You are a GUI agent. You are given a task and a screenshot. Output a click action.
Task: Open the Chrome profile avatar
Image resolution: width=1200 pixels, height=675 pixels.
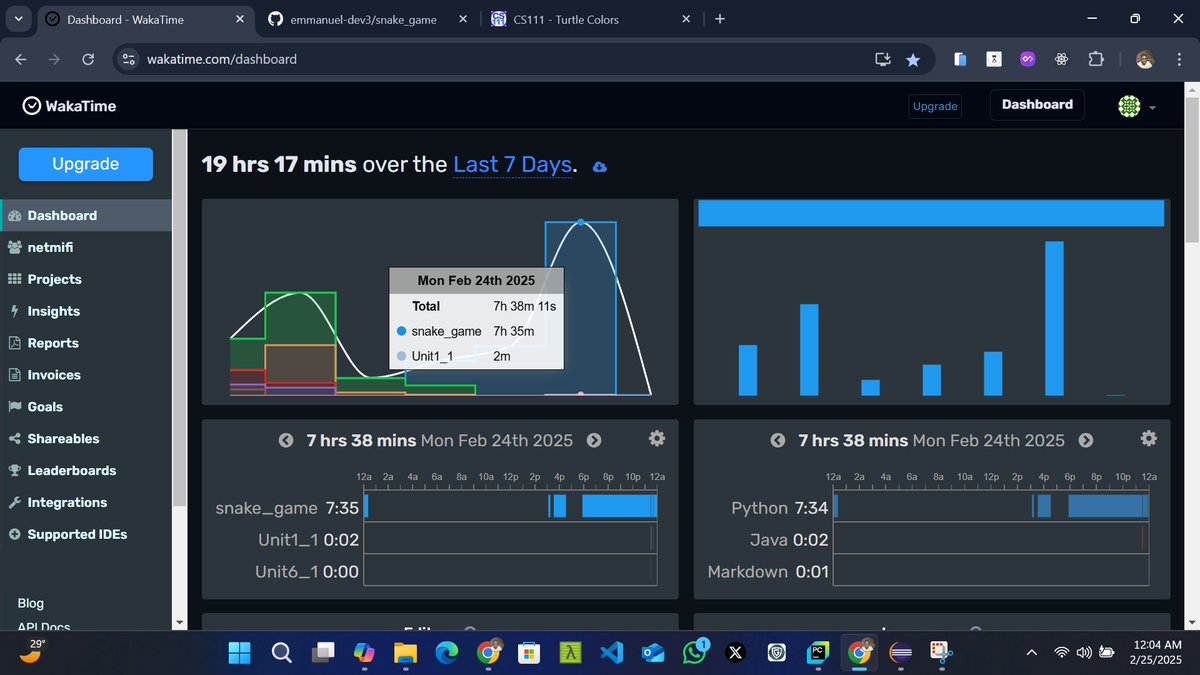(1146, 59)
